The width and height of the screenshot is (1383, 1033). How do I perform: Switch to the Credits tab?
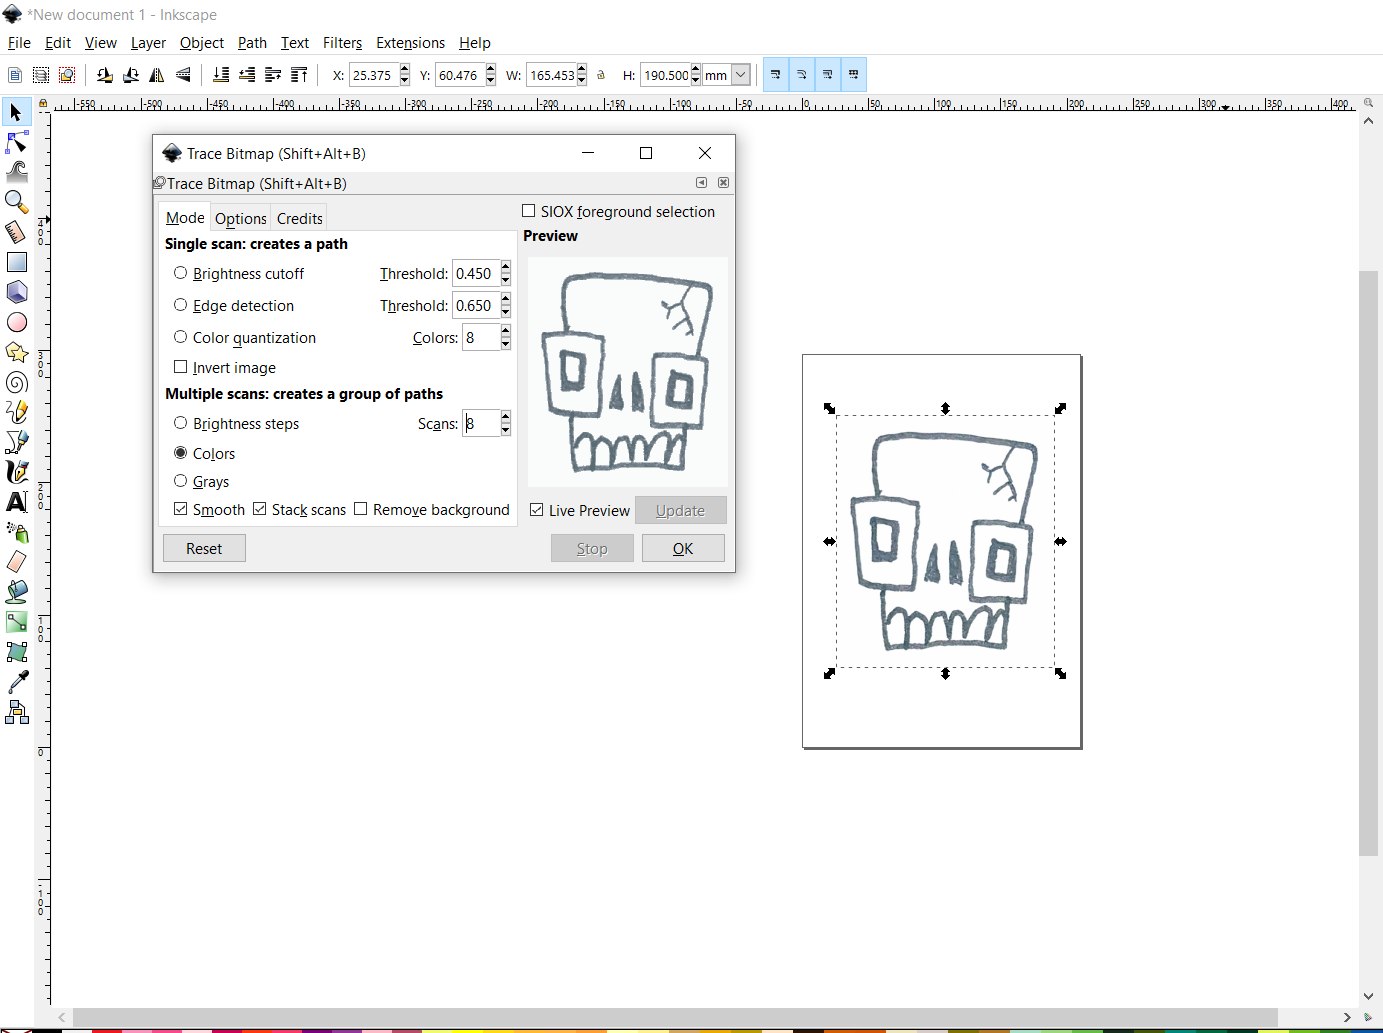[300, 218]
